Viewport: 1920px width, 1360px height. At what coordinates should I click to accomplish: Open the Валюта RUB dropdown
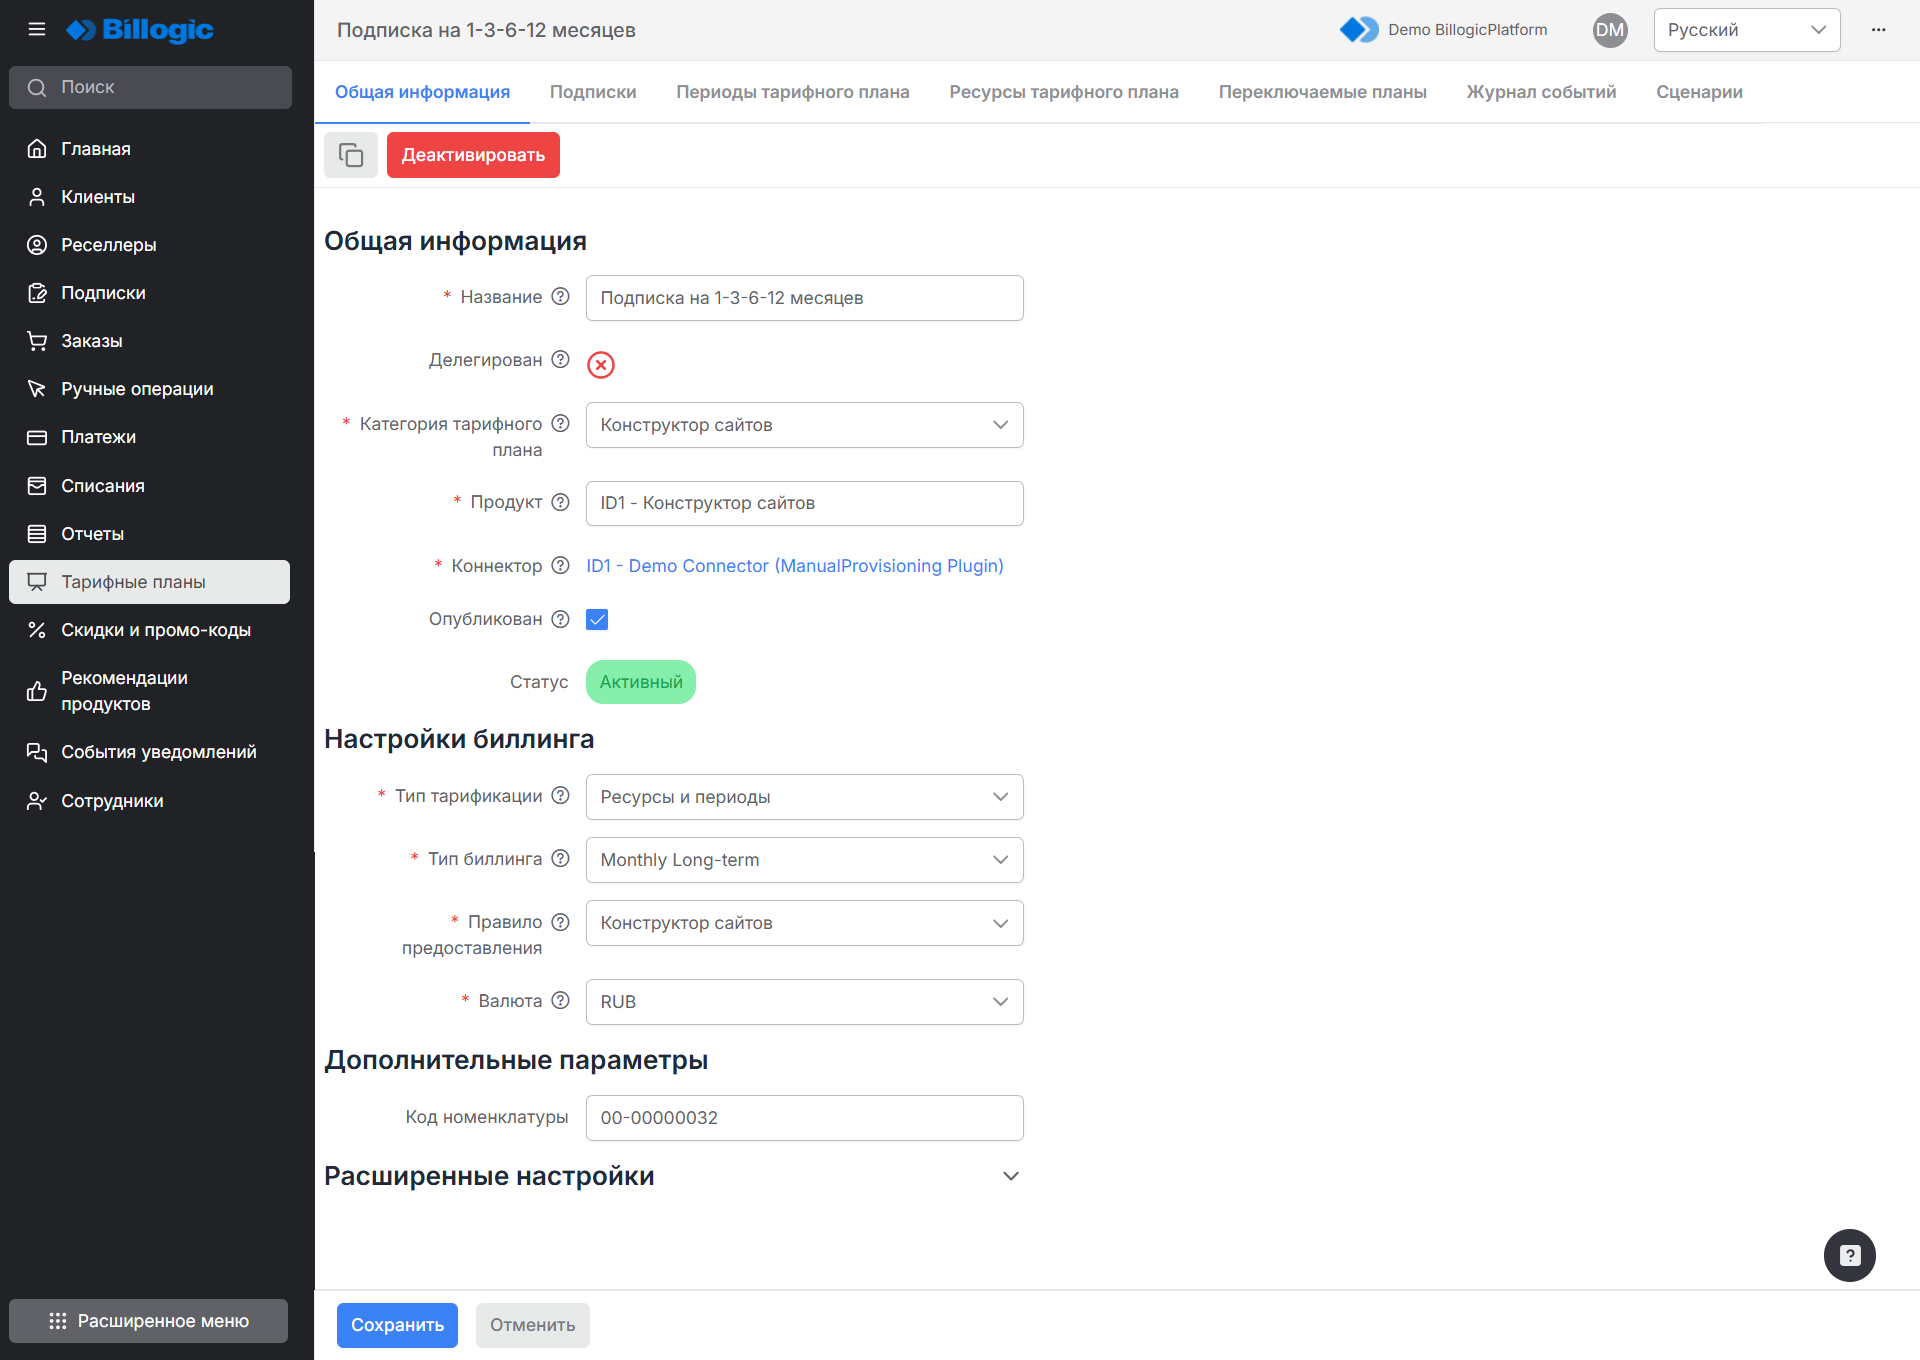click(804, 1002)
